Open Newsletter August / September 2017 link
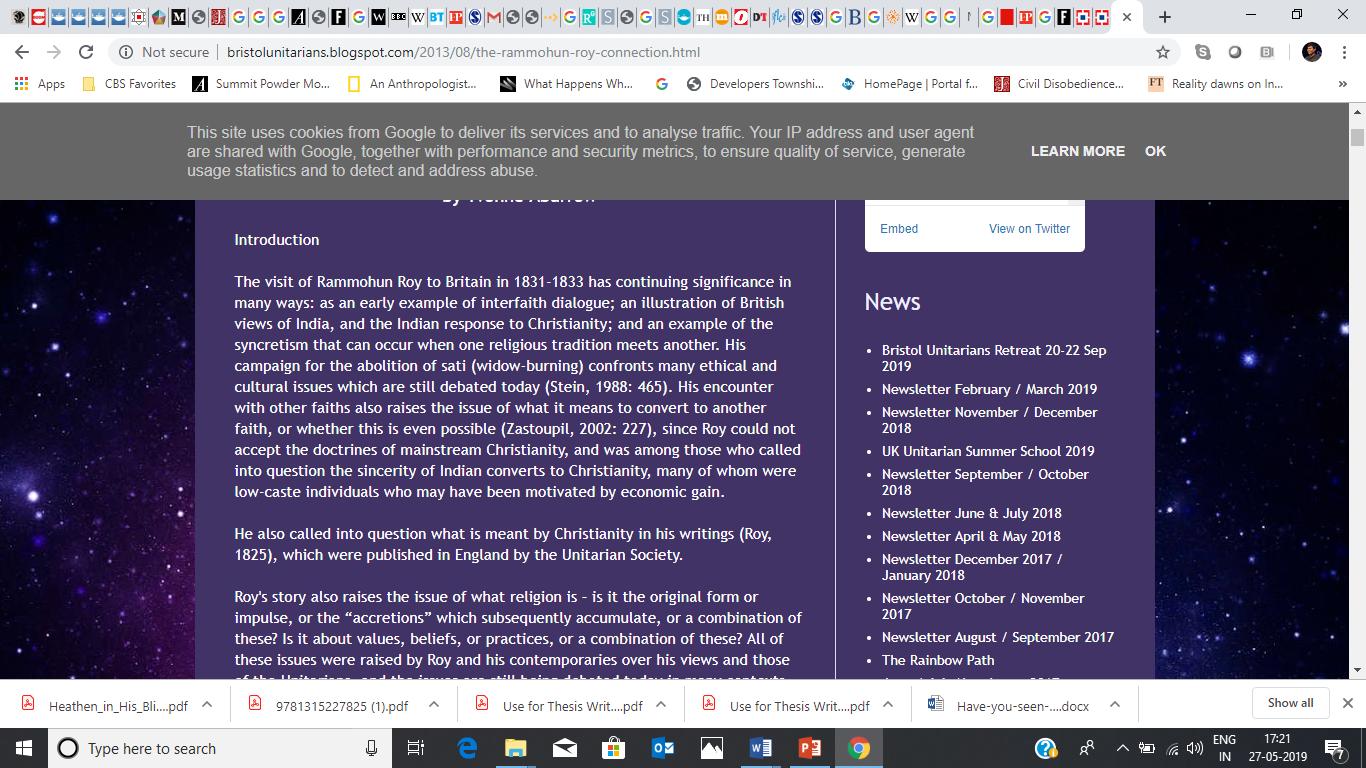This screenshot has width=1366, height=768. (x=998, y=637)
